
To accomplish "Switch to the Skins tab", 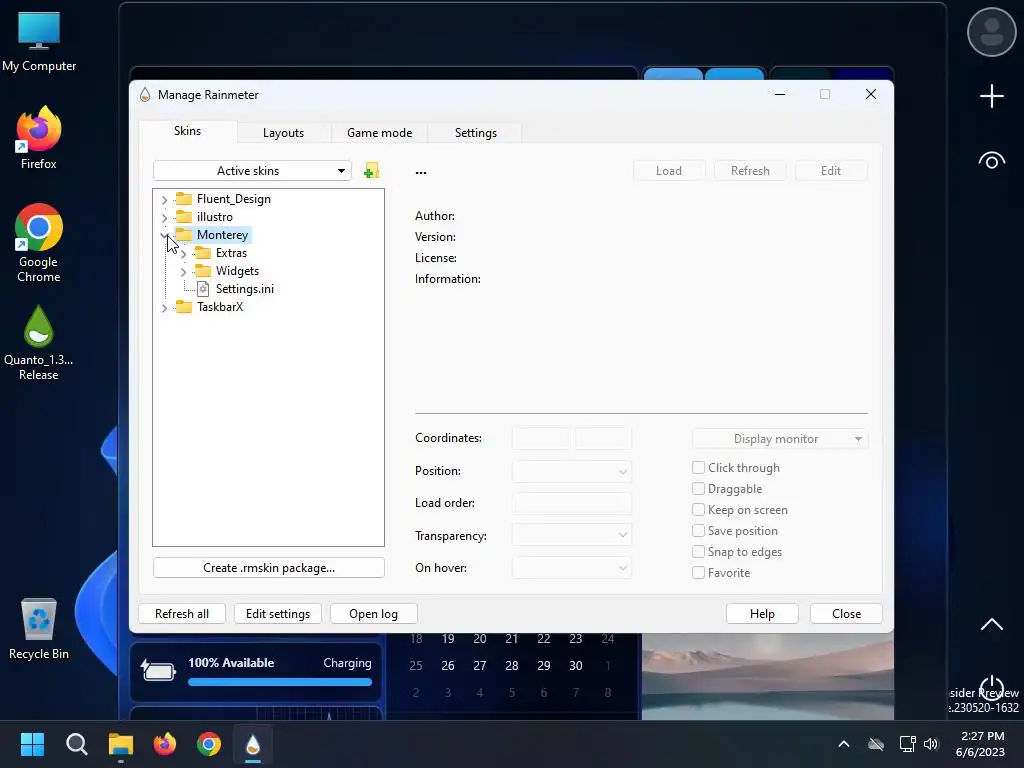I will pyautogui.click(x=187, y=131).
